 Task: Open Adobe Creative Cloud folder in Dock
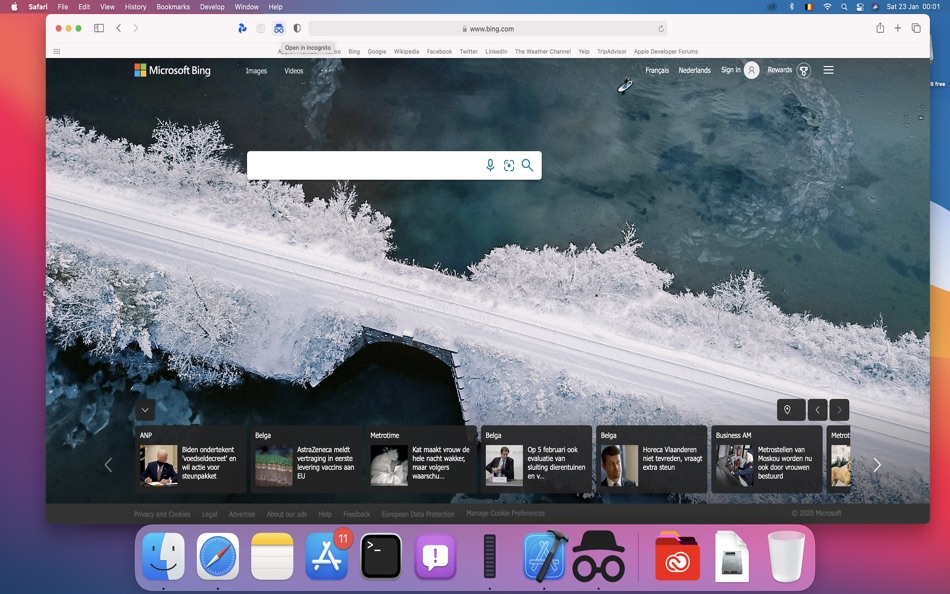pyautogui.click(x=677, y=556)
